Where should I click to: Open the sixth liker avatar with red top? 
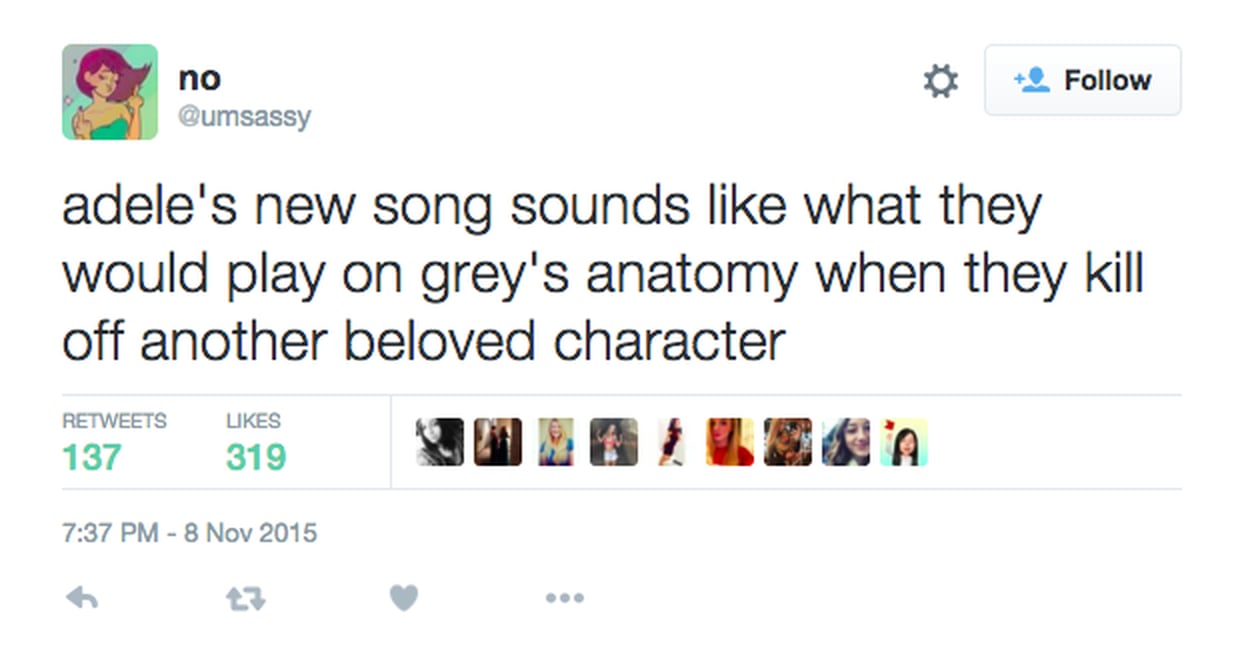[730, 442]
